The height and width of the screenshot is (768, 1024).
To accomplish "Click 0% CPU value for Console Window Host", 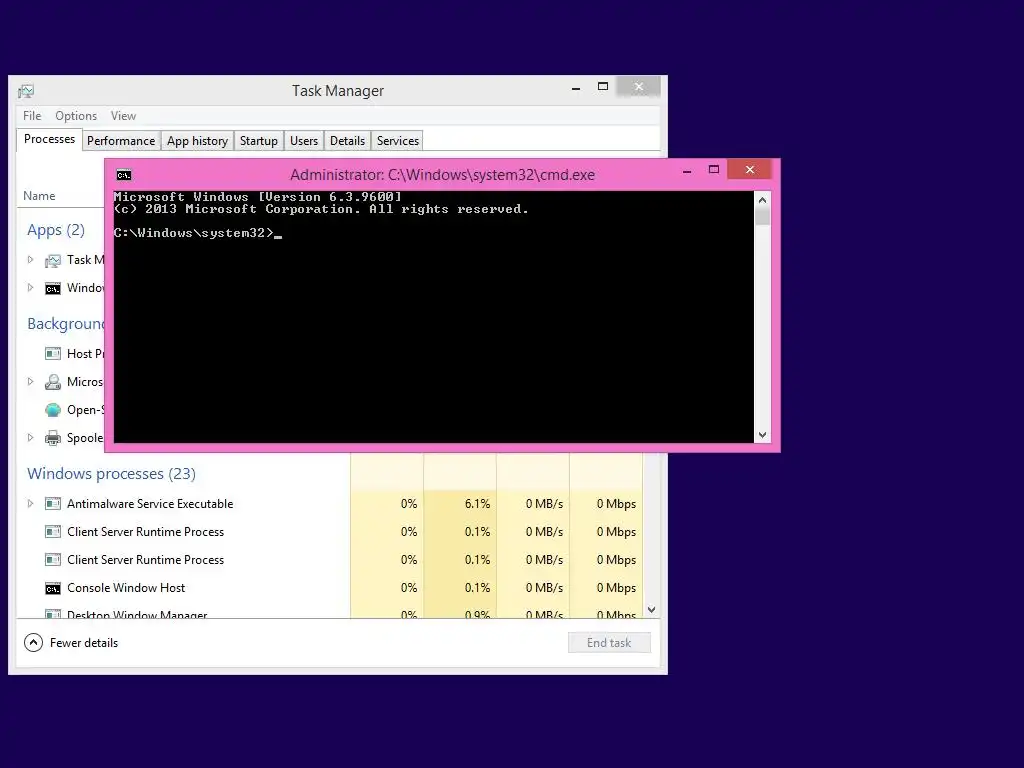I will [x=409, y=588].
